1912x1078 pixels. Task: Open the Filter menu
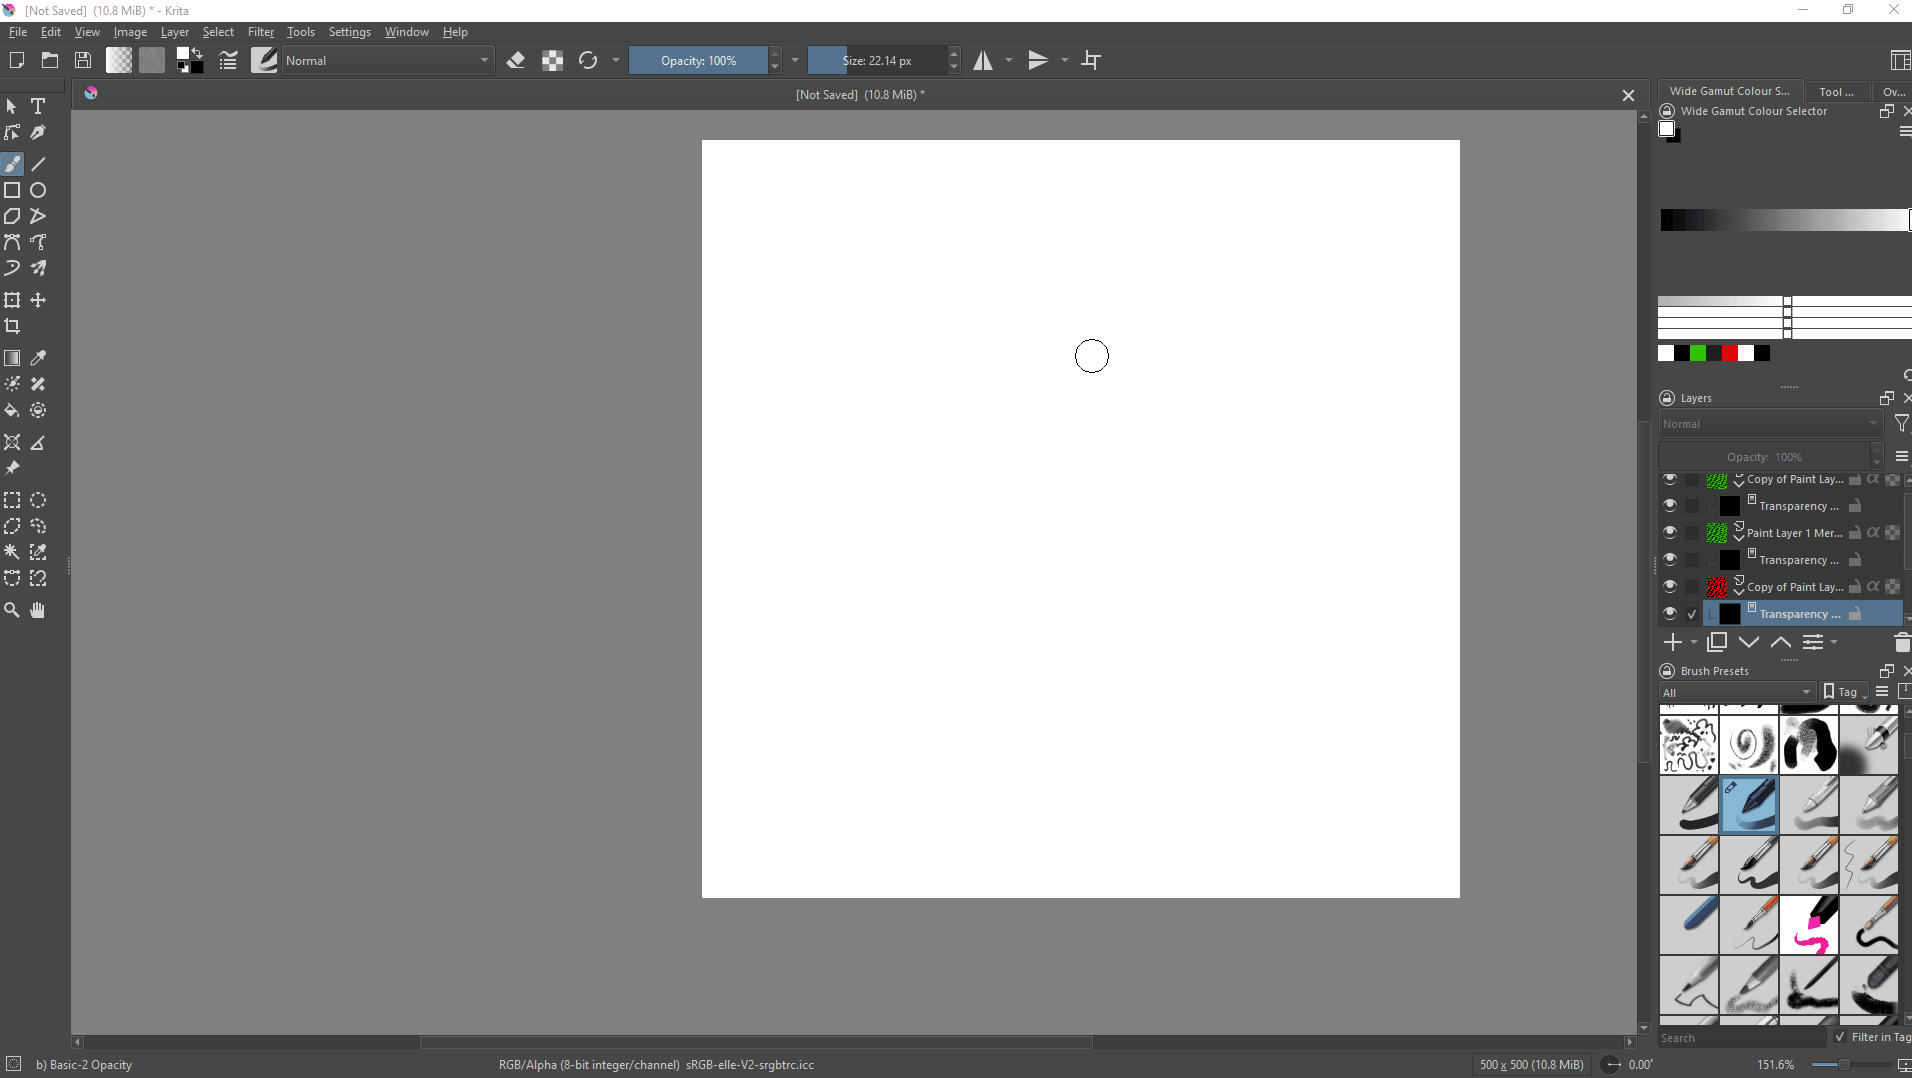(x=261, y=32)
